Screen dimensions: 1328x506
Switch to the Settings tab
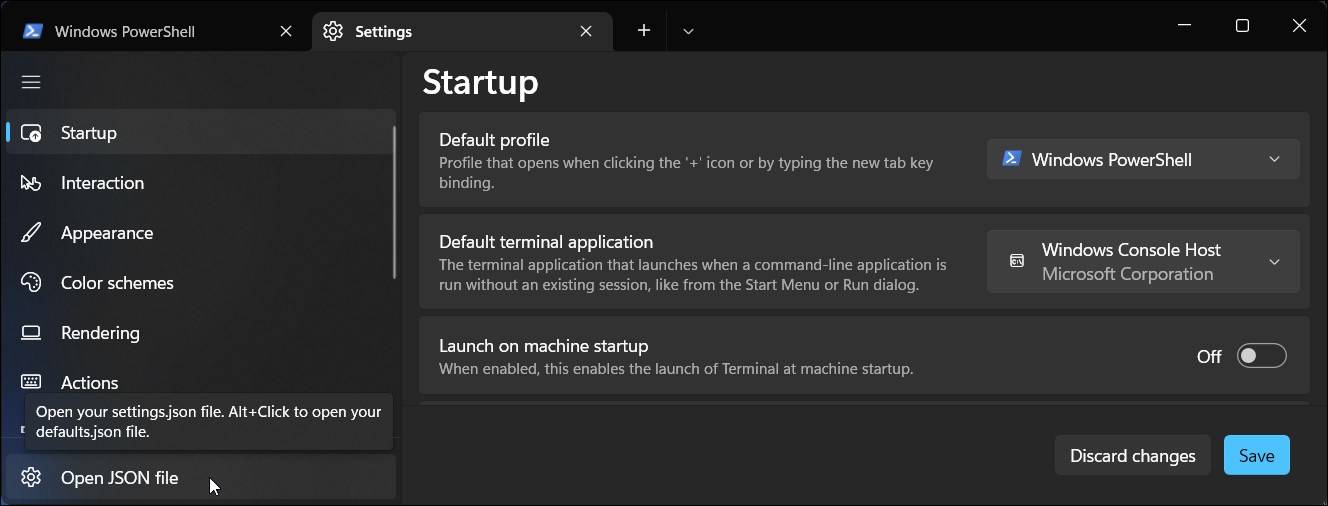[462, 31]
